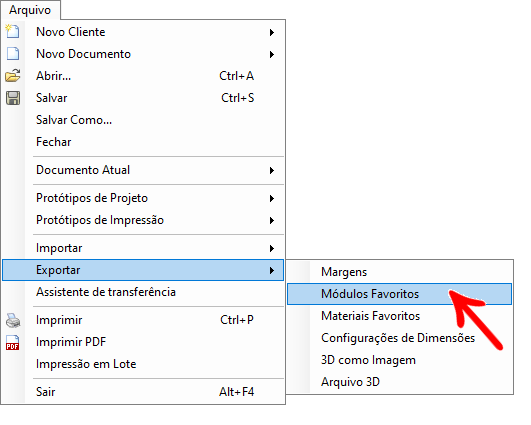Expand Protótipos de Projeto submenu arrow
The width and height of the screenshot is (531, 425).
pos(272,198)
